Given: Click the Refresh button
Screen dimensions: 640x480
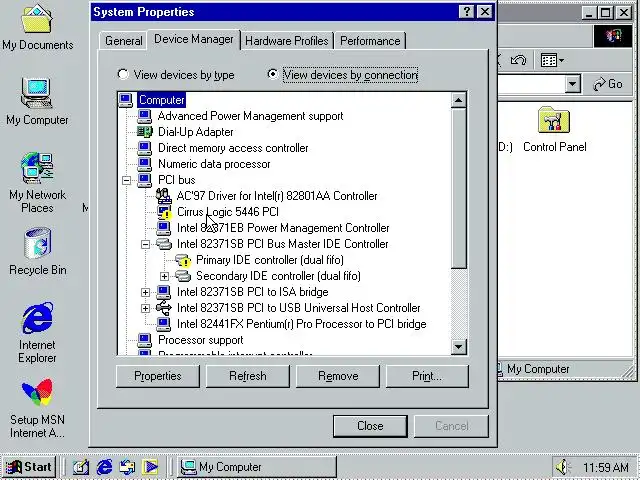Looking at the screenshot, I should coord(248,376).
